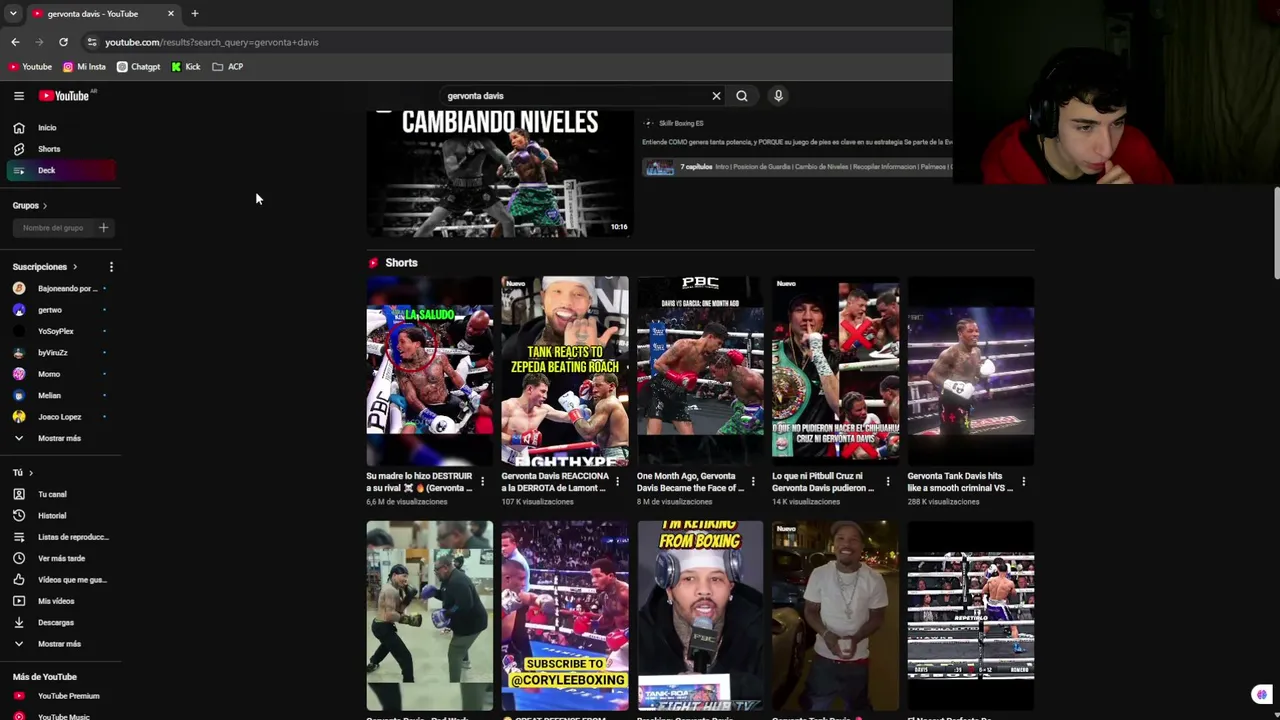
Task: Open the Kick bookmark
Action: 186,67
